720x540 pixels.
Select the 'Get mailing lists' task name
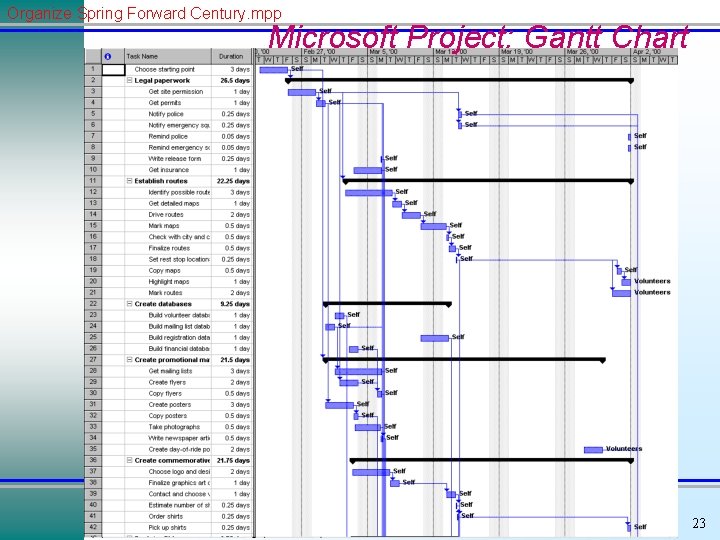click(170, 371)
